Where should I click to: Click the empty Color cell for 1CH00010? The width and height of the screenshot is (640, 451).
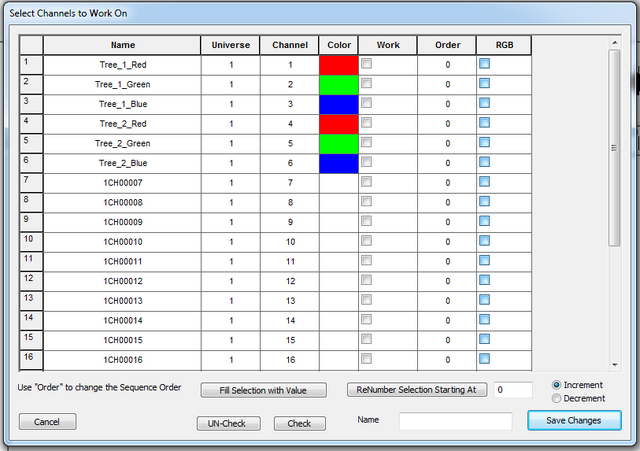[x=339, y=242]
